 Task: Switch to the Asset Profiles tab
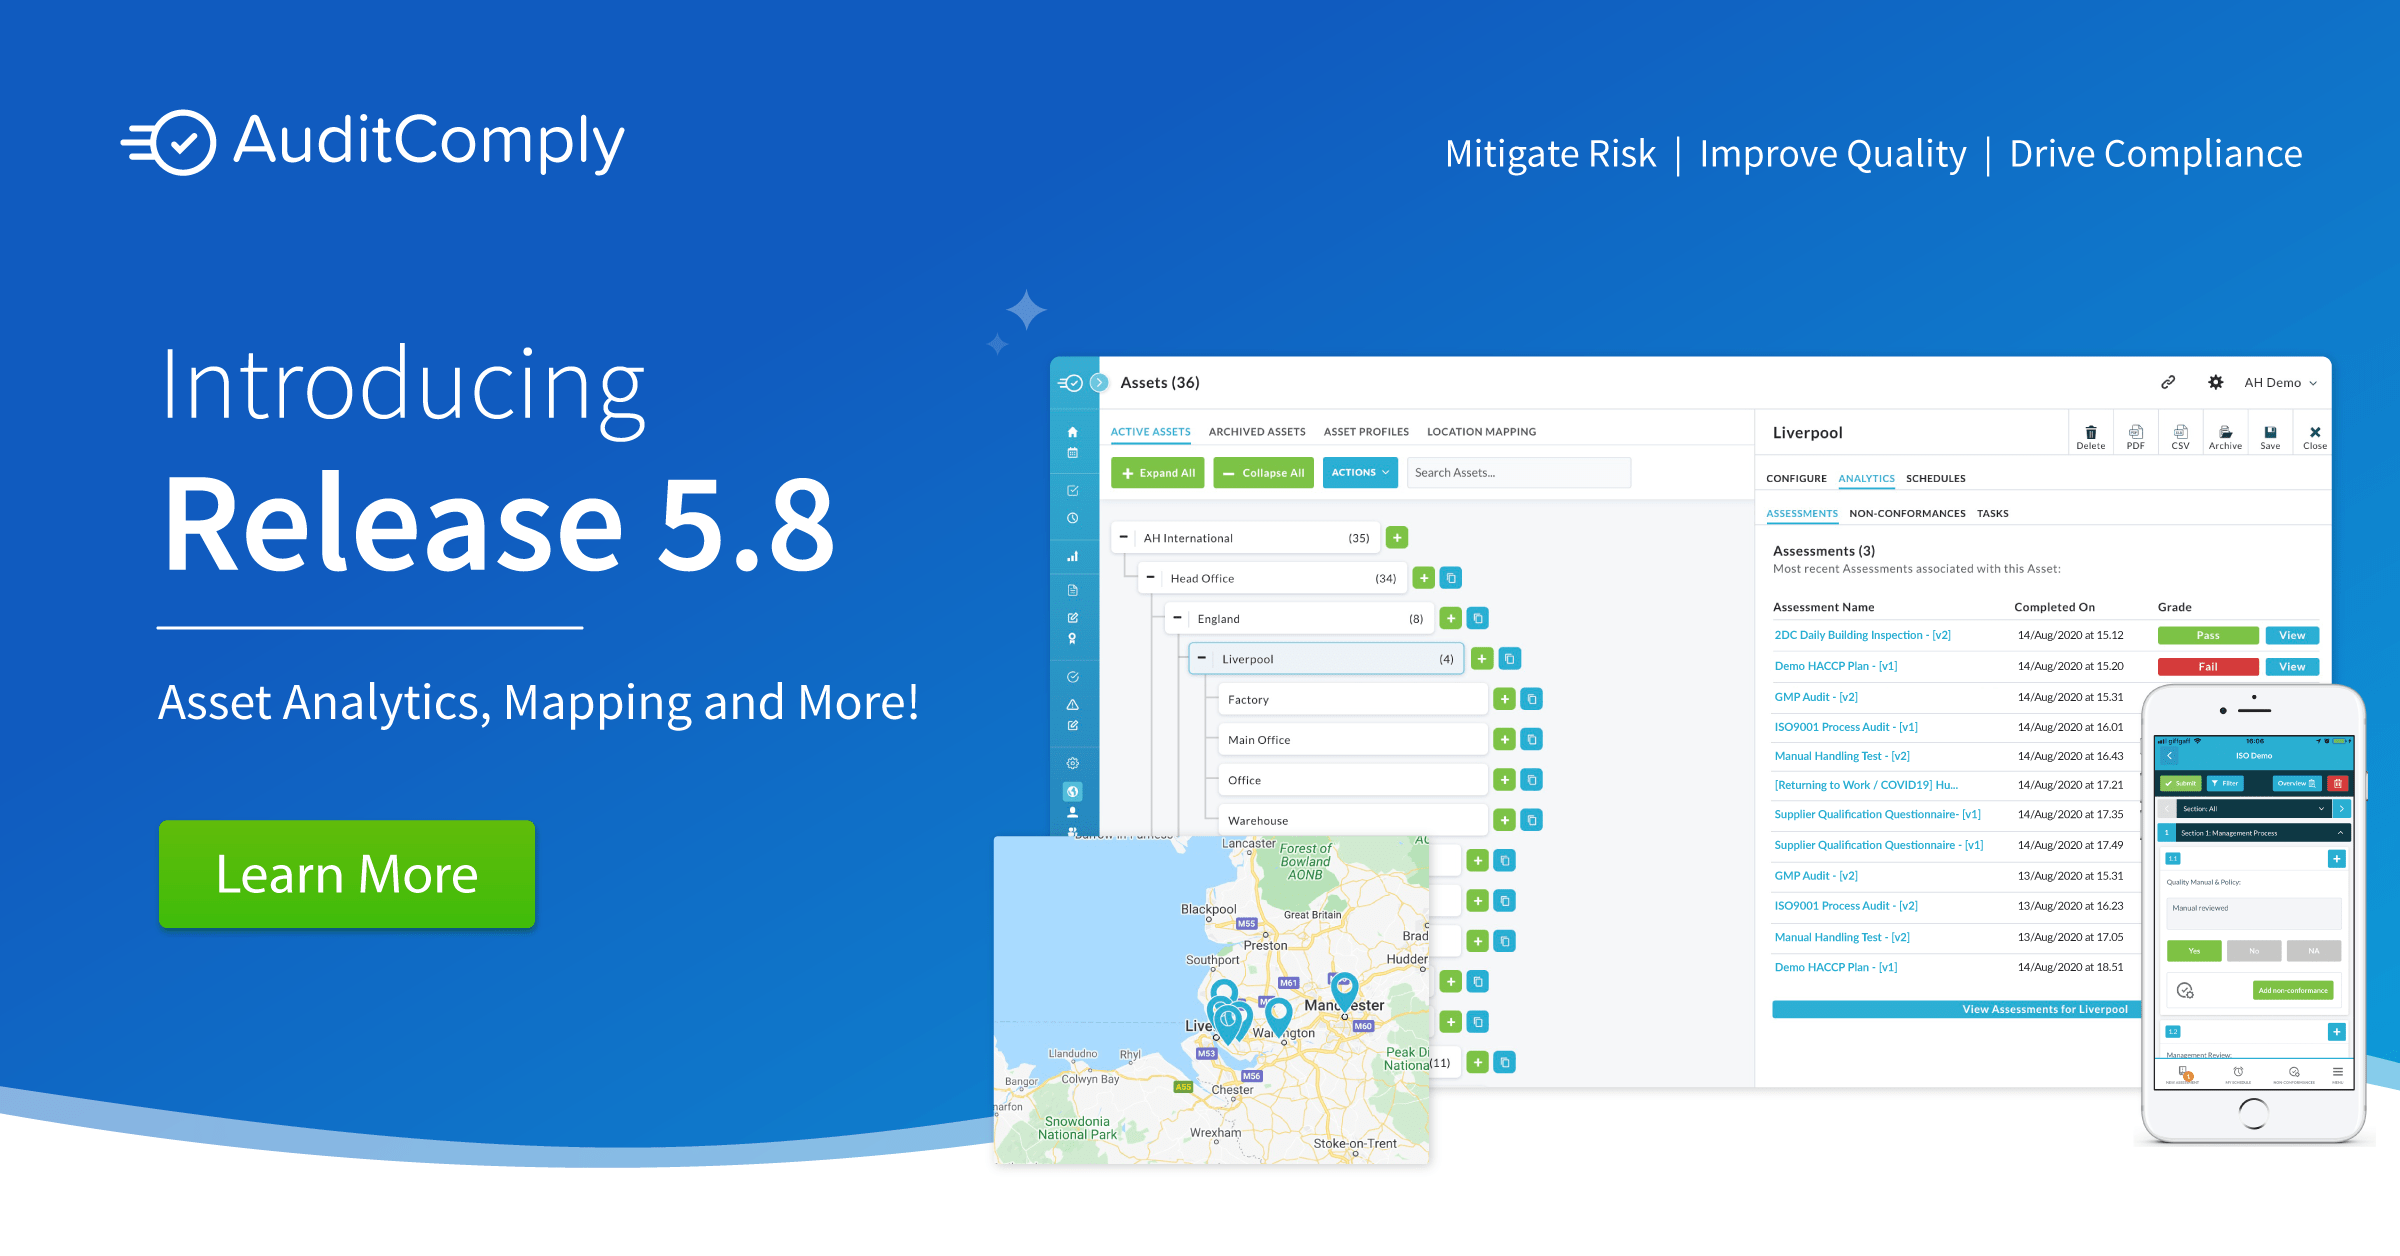point(1366,432)
